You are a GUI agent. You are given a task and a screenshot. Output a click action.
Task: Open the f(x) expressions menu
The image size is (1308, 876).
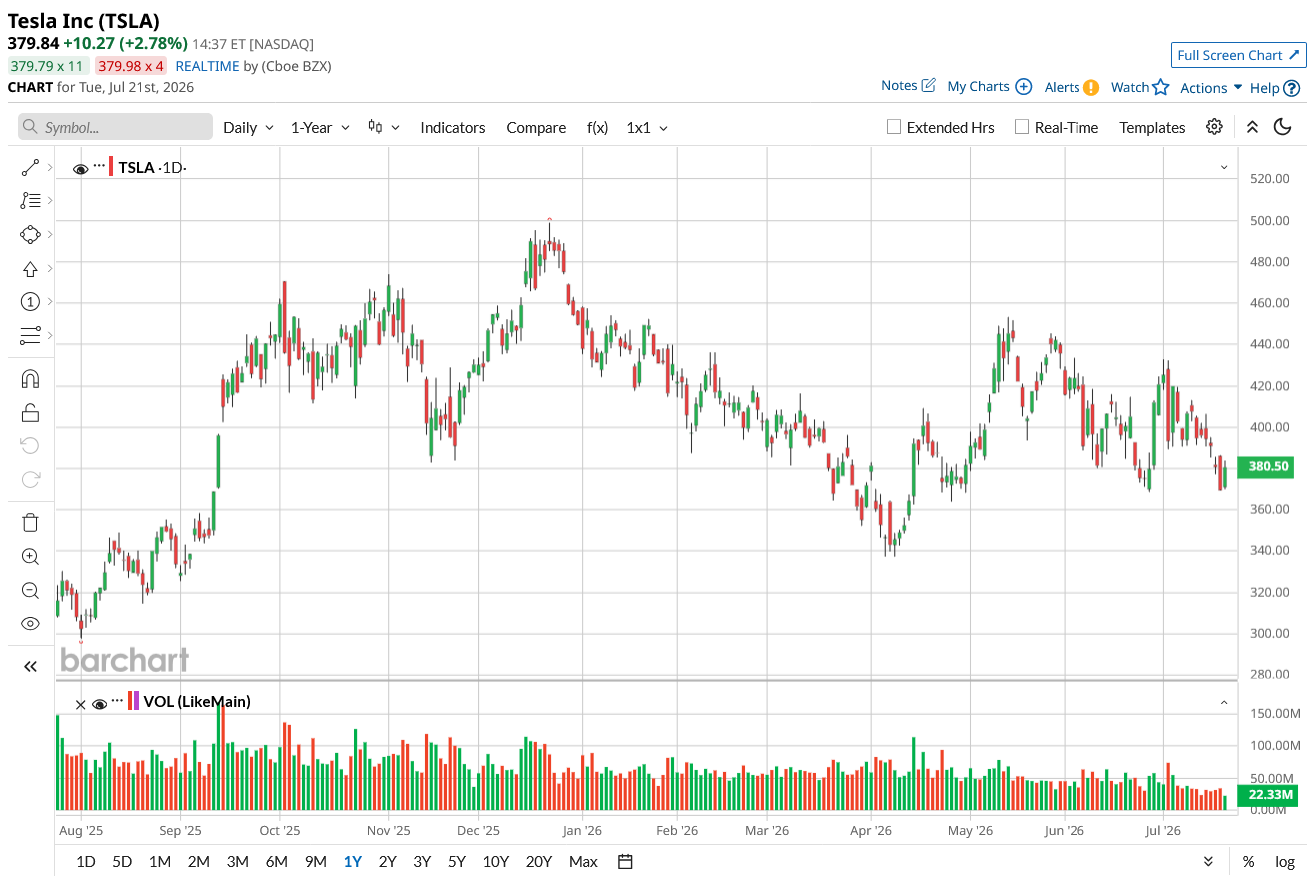[x=597, y=127]
